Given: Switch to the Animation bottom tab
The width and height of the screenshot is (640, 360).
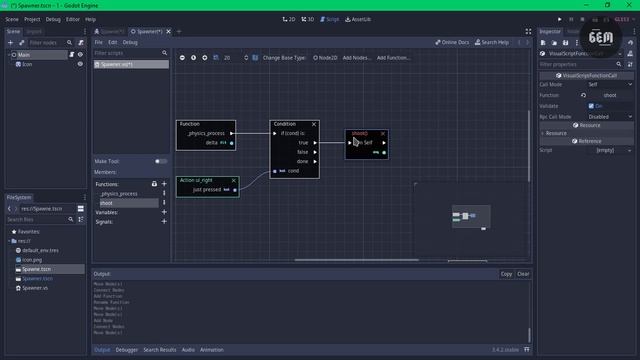Looking at the screenshot, I should [x=212, y=350].
